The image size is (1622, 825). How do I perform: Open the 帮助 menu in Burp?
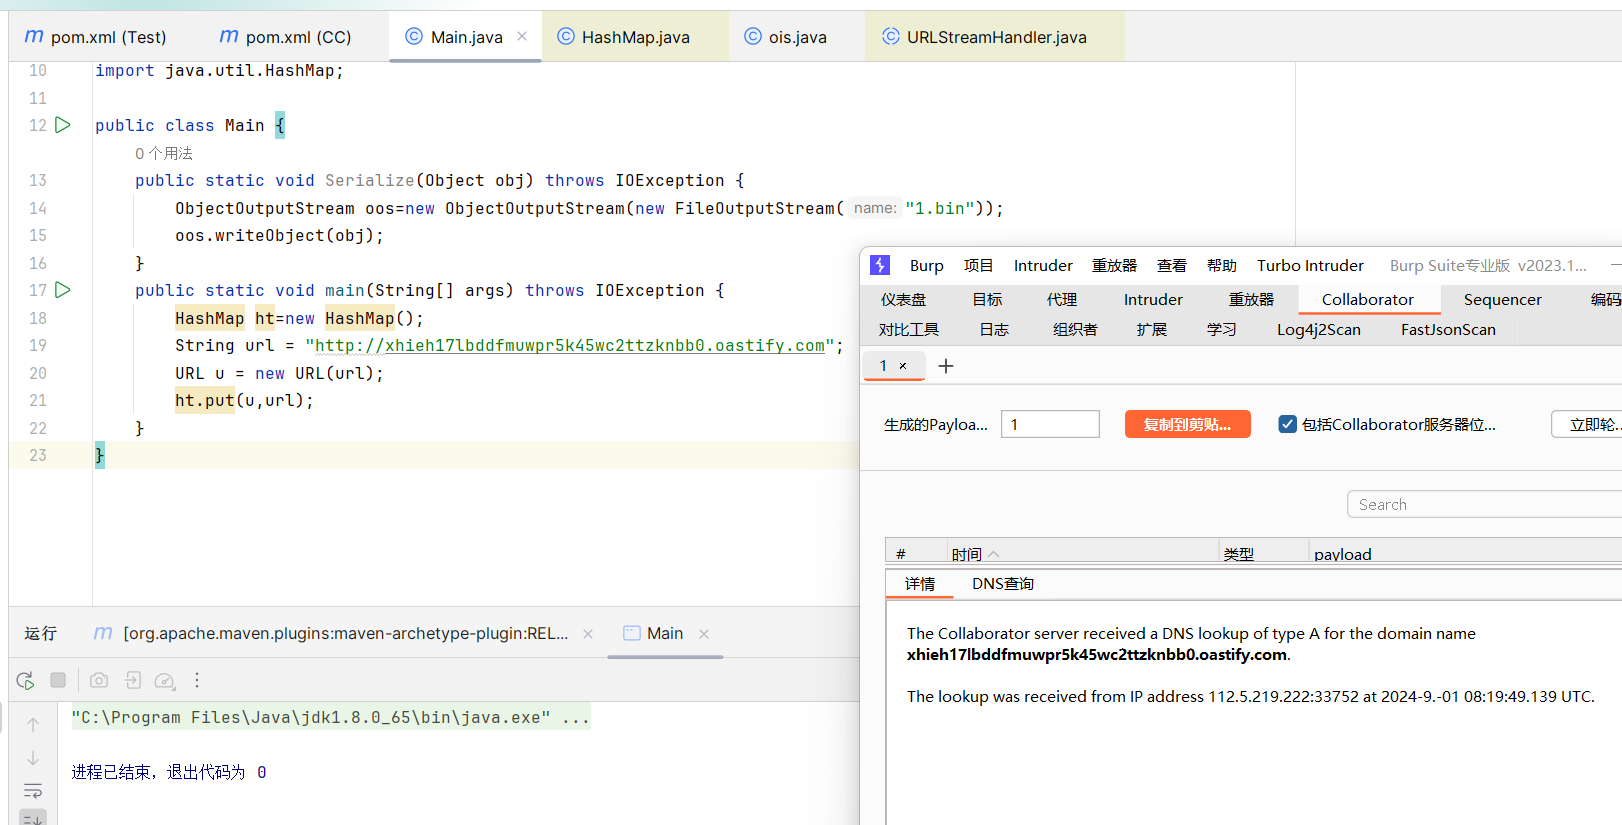point(1221,266)
